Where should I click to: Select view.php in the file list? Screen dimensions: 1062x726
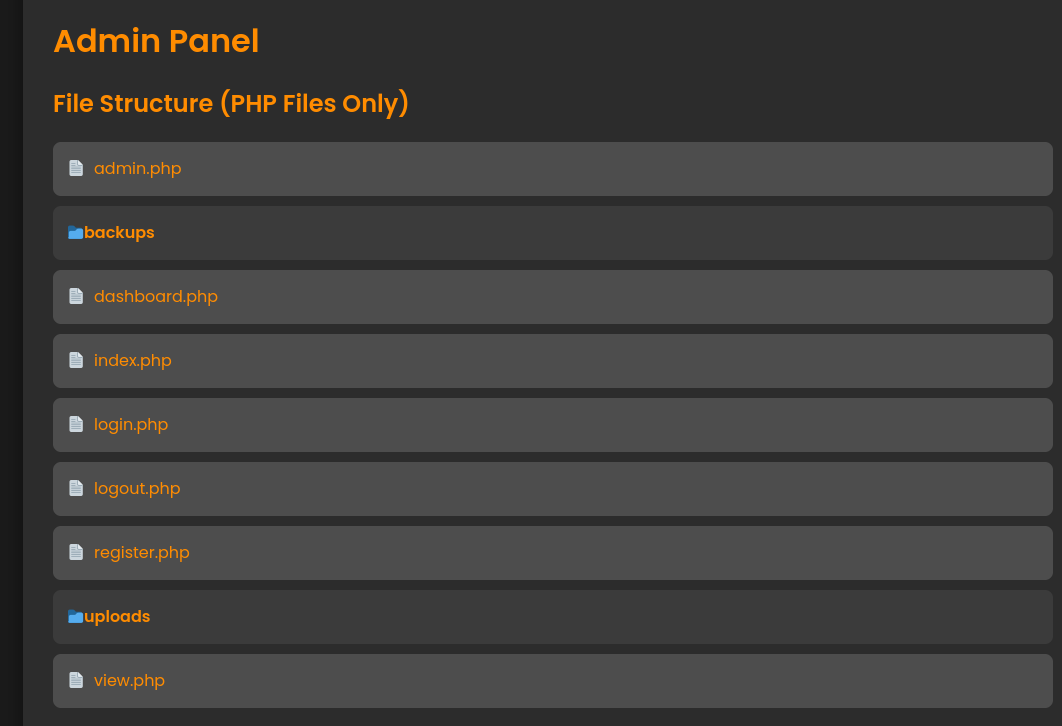129,680
